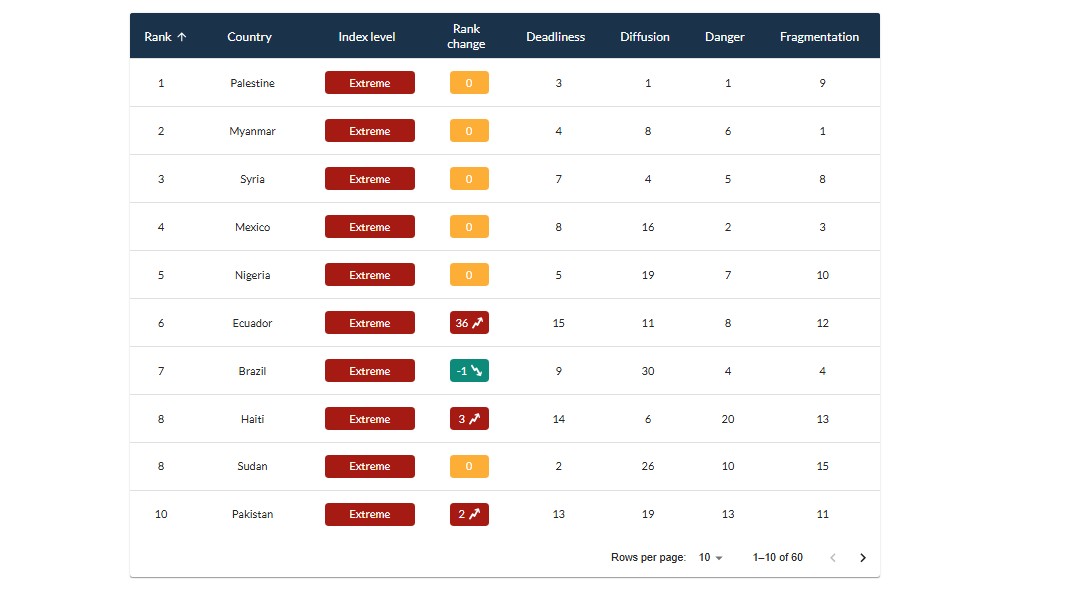Click Palestine's zero rank change badge
The height and width of the screenshot is (597, 1079).
click(469, 83)
